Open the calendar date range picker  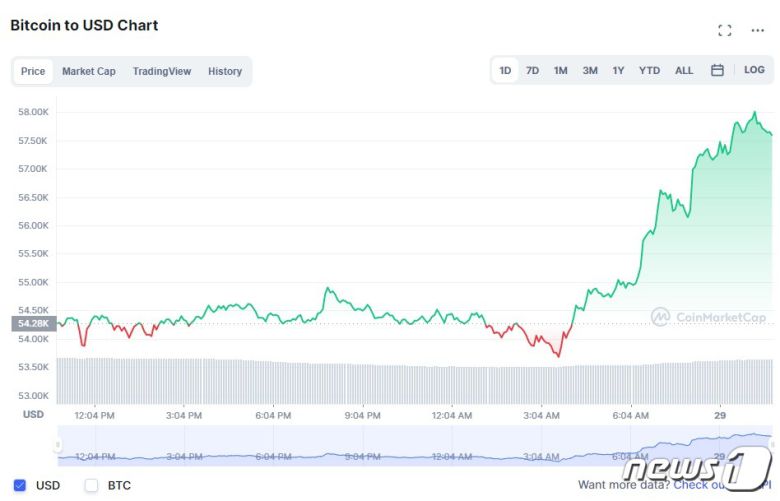coord(717,70)
